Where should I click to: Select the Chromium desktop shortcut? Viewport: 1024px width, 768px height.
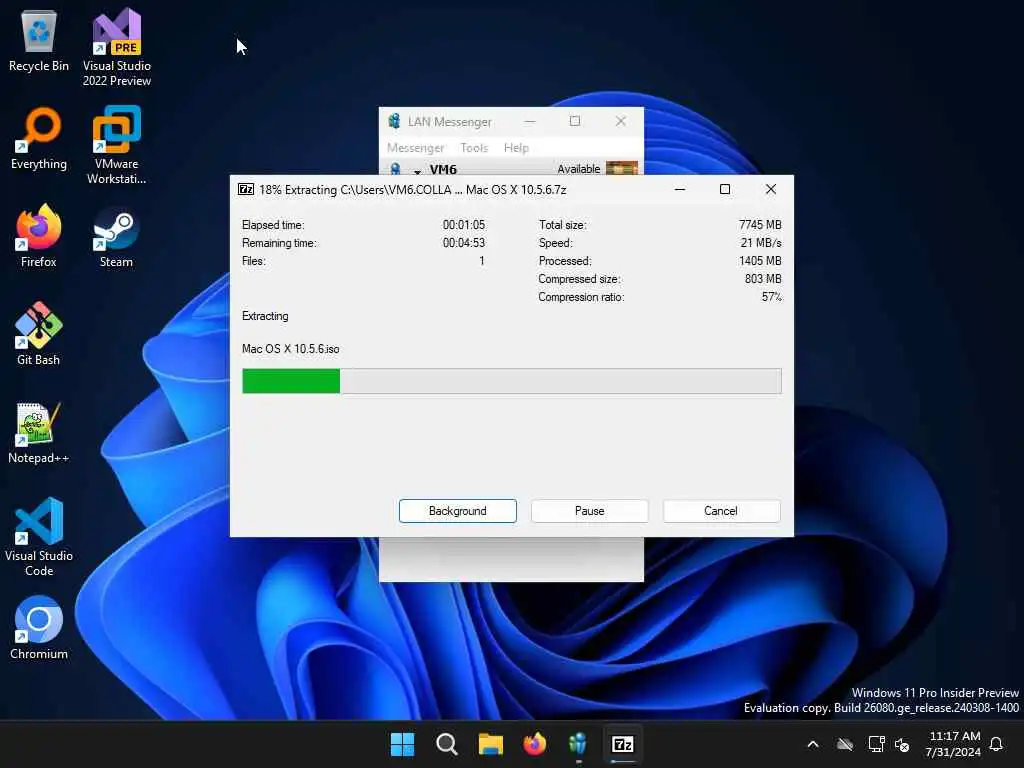pyautogui.click(x=39, y=628)
